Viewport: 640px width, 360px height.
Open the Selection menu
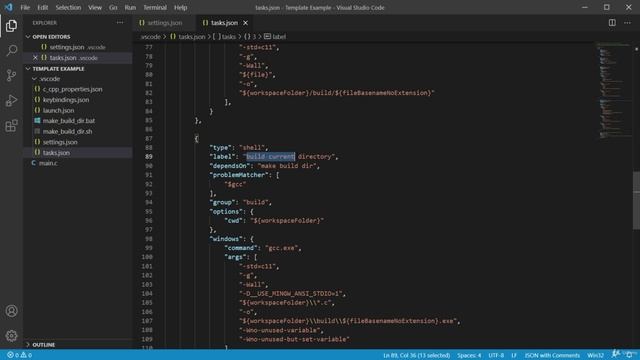(68, 7)
